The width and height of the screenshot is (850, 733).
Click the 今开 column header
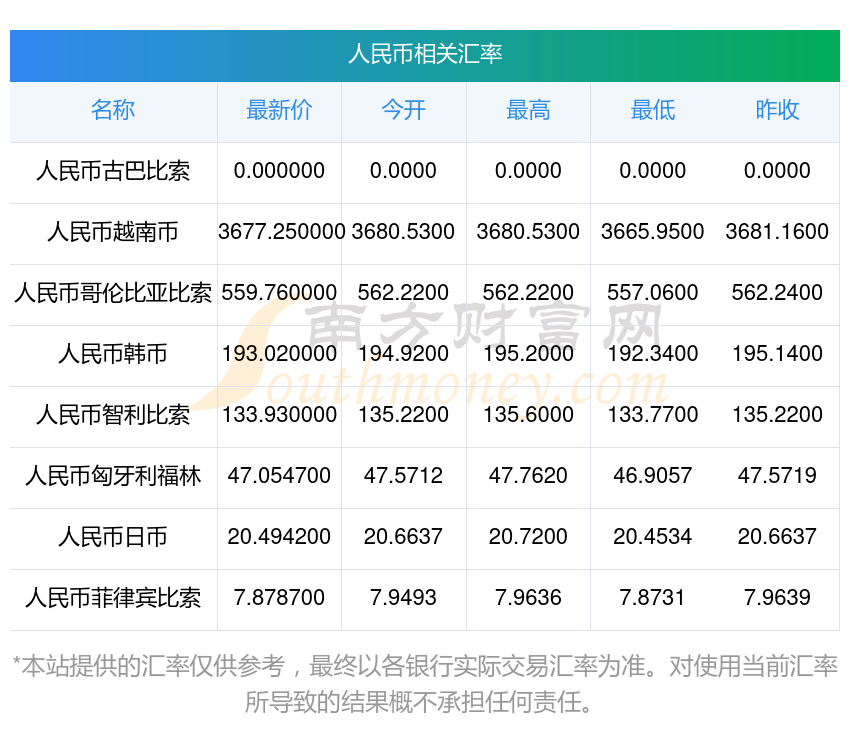[x=404, y=111]
